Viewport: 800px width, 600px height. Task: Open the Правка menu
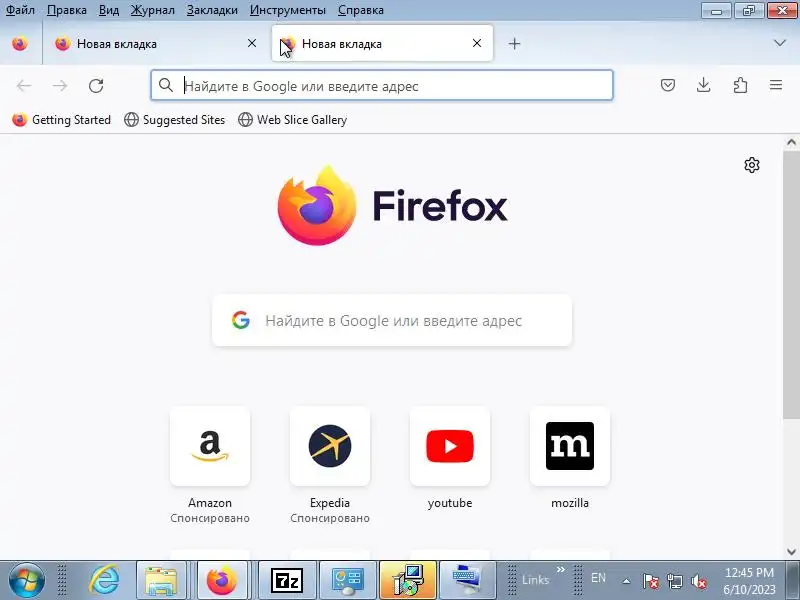tap(67, 10)
